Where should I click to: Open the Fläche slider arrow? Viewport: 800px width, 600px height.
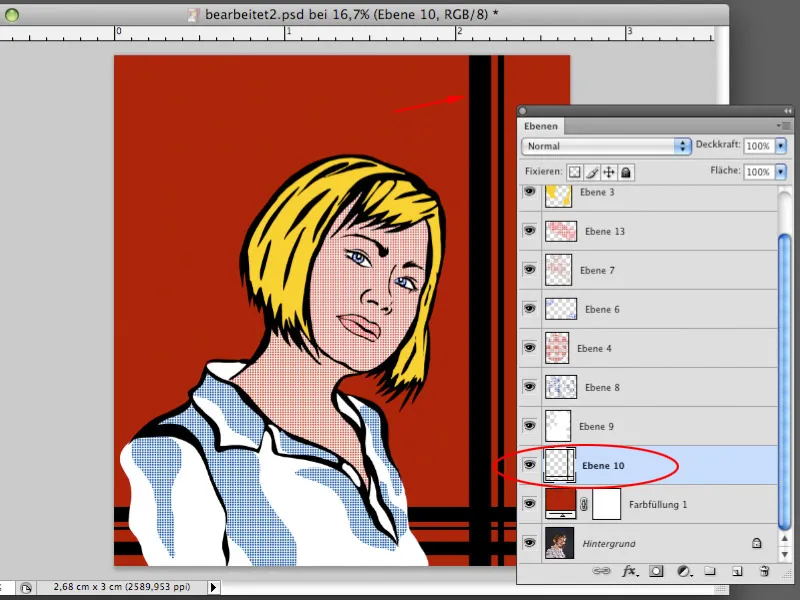coord(781,171)
